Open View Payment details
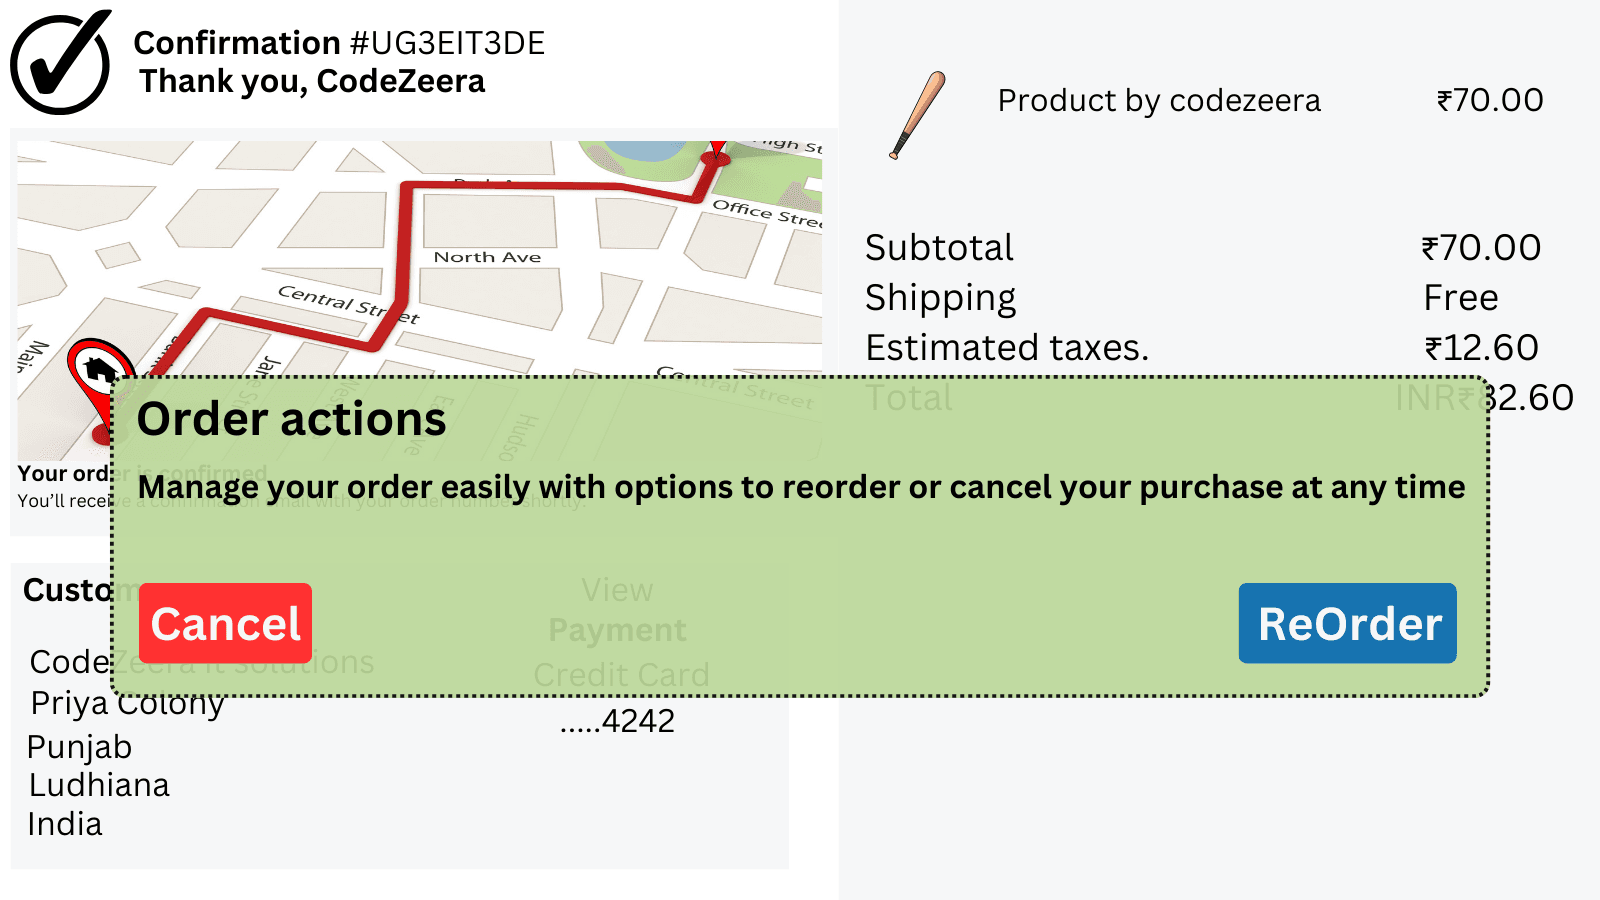This screenshot has width=1600, height=900. tap(616, 610)
